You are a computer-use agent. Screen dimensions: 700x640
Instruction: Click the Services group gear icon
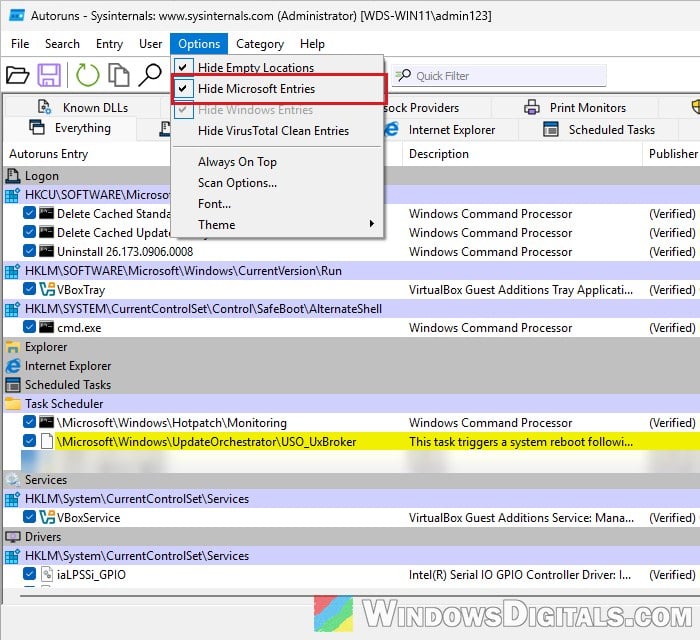coord(12,480)
